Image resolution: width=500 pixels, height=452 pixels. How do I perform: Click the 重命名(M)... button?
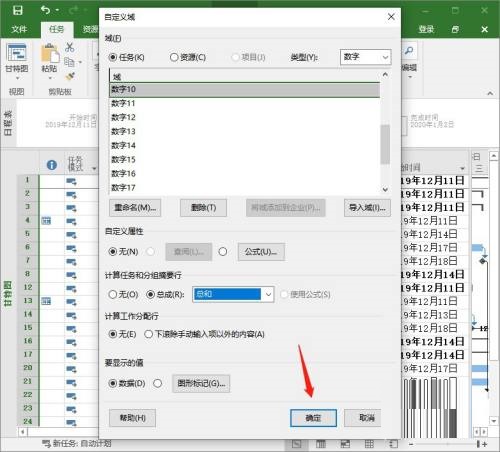(135, 208)
